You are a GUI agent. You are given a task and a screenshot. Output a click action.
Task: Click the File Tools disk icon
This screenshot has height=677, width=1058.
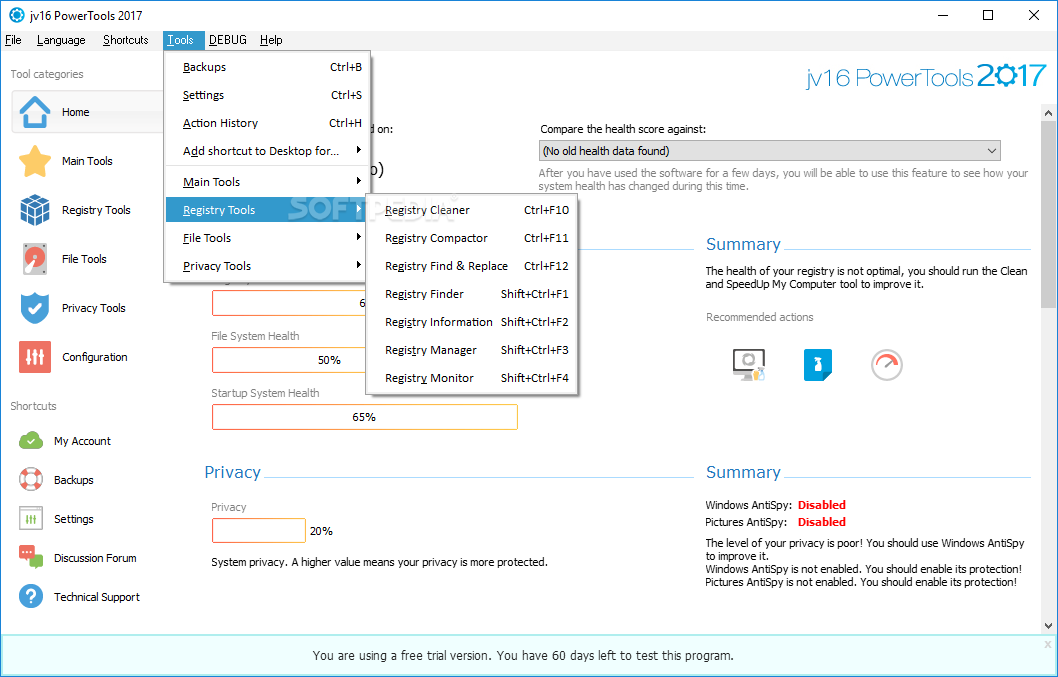click(34, 259)
